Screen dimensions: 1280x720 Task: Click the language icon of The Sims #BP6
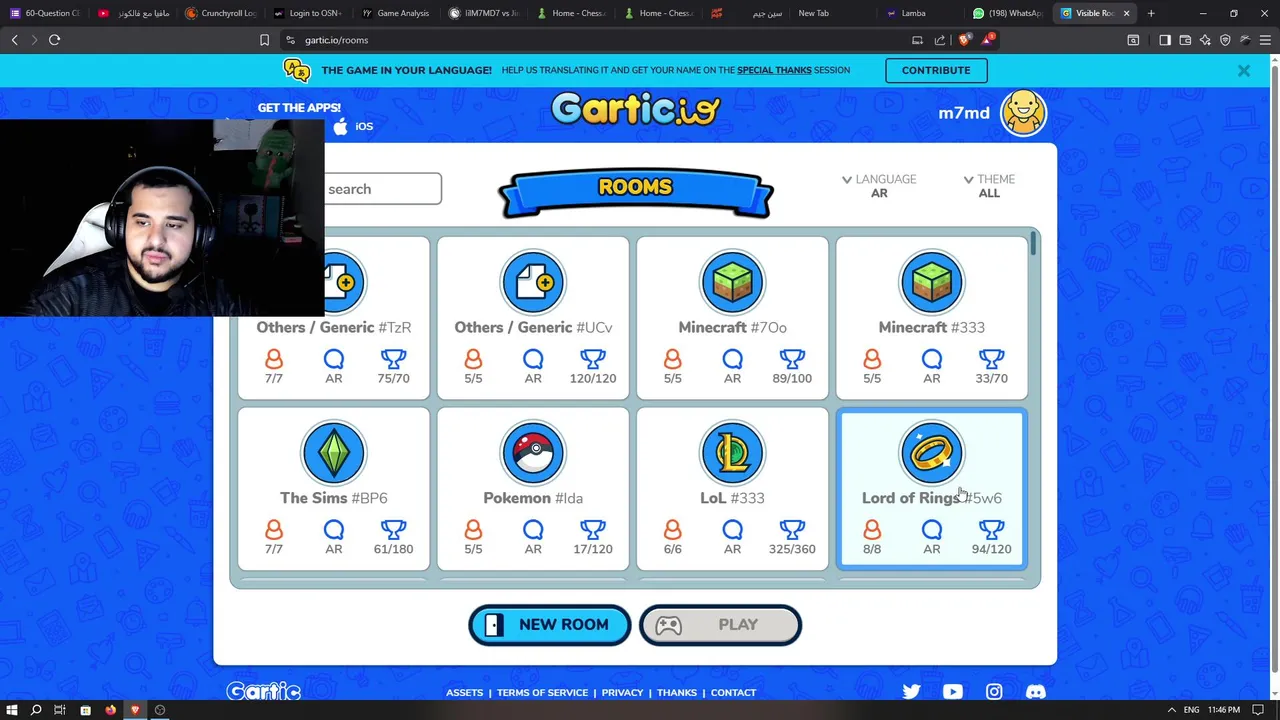[x=333, y=530]
